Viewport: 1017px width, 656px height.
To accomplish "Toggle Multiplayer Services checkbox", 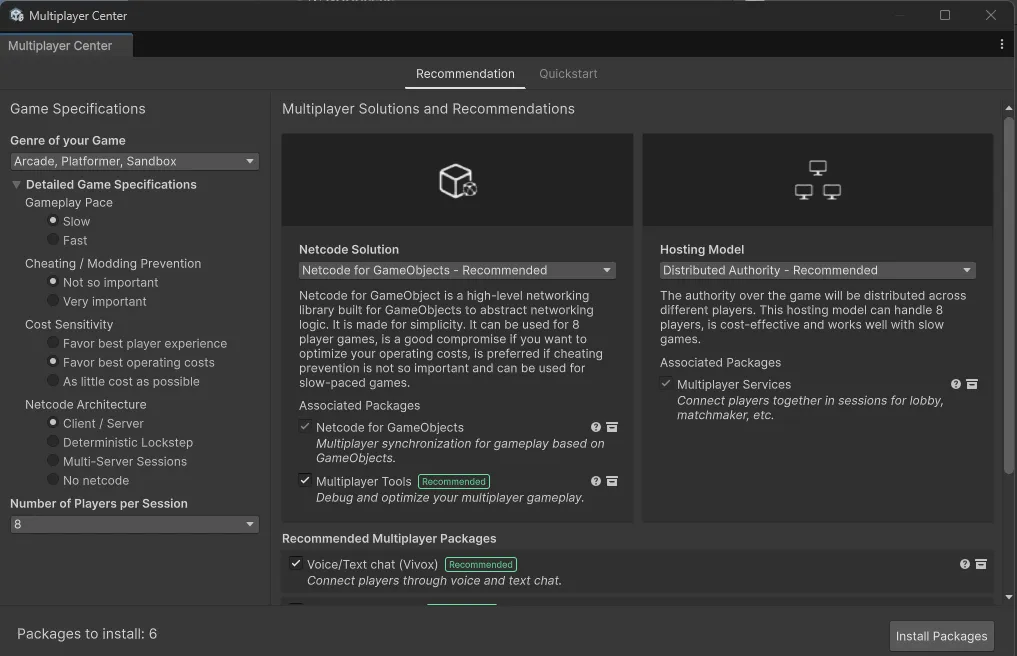I will tap(666, 383).
